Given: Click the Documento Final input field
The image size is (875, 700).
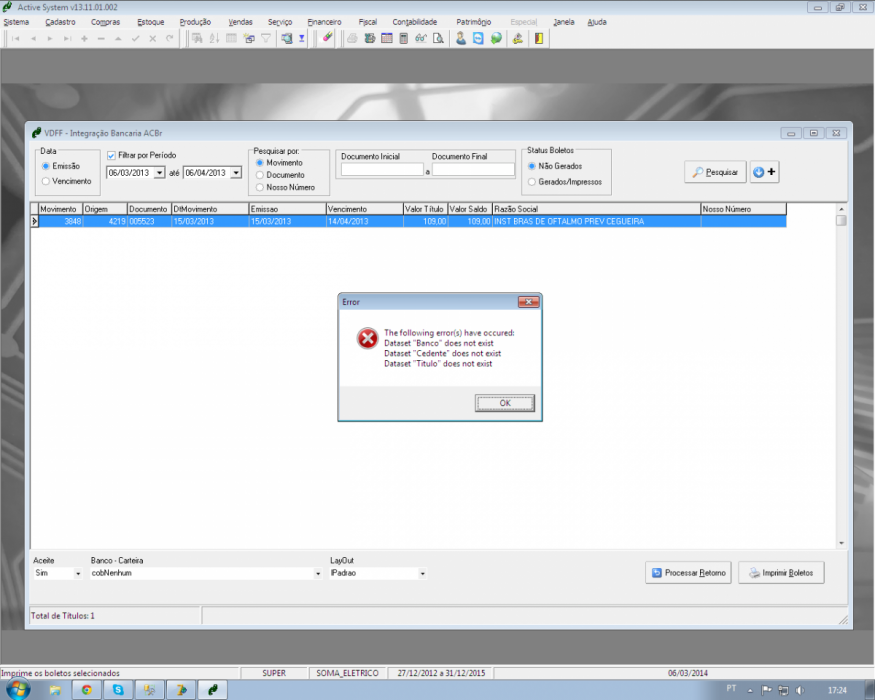Looking at the screenshot, I should point(473,170).
